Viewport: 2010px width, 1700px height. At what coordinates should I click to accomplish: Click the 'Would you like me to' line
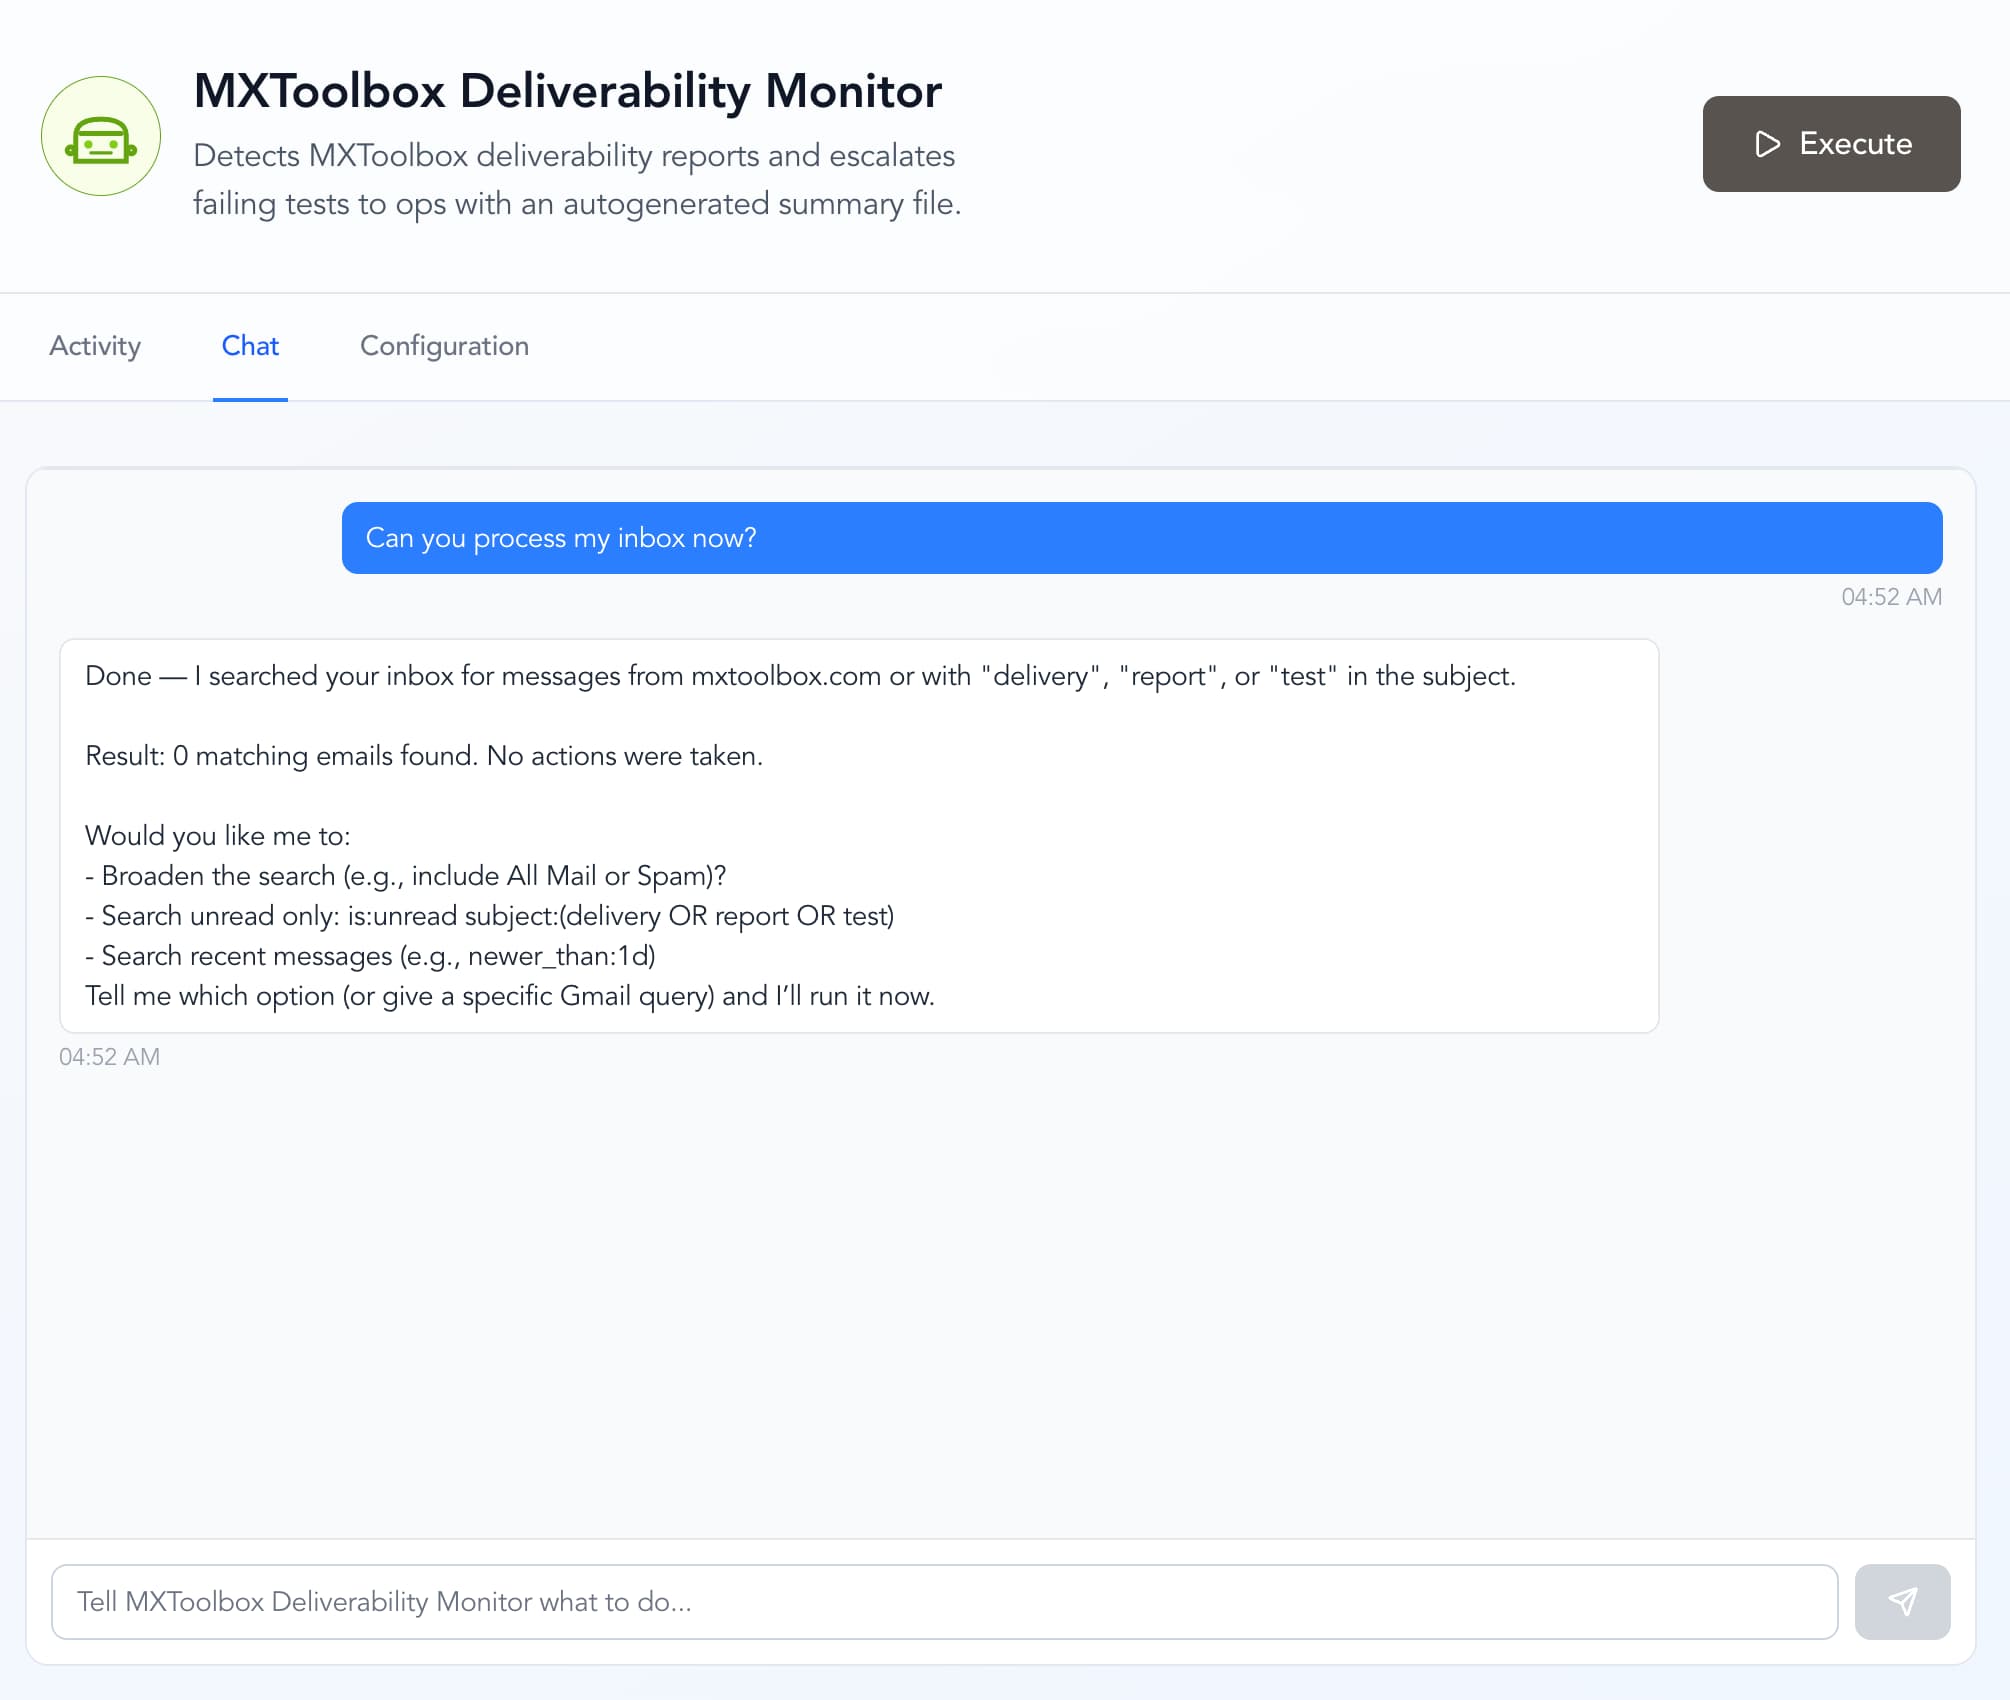tap(217, 836)
